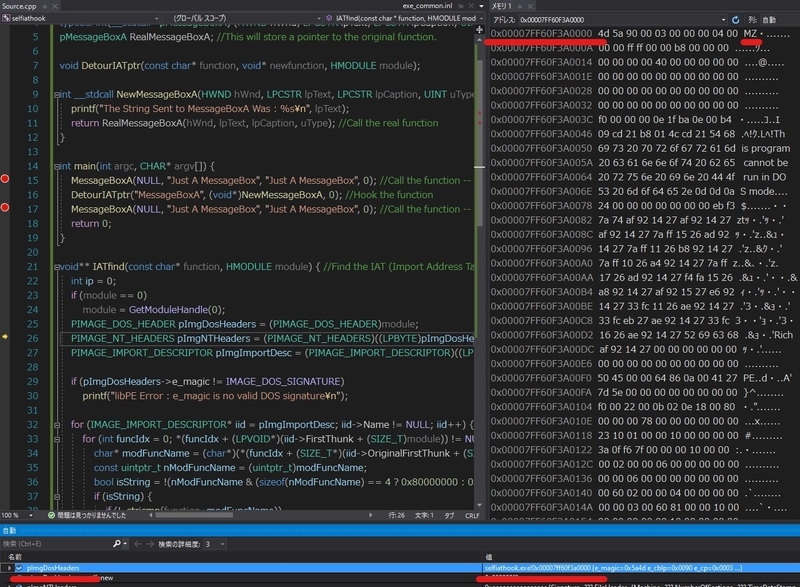Image resolution: width=800 pixels, height=587 pixels.
Task: Click the horizontal scroll left arrow
Action: coord(151,515)
